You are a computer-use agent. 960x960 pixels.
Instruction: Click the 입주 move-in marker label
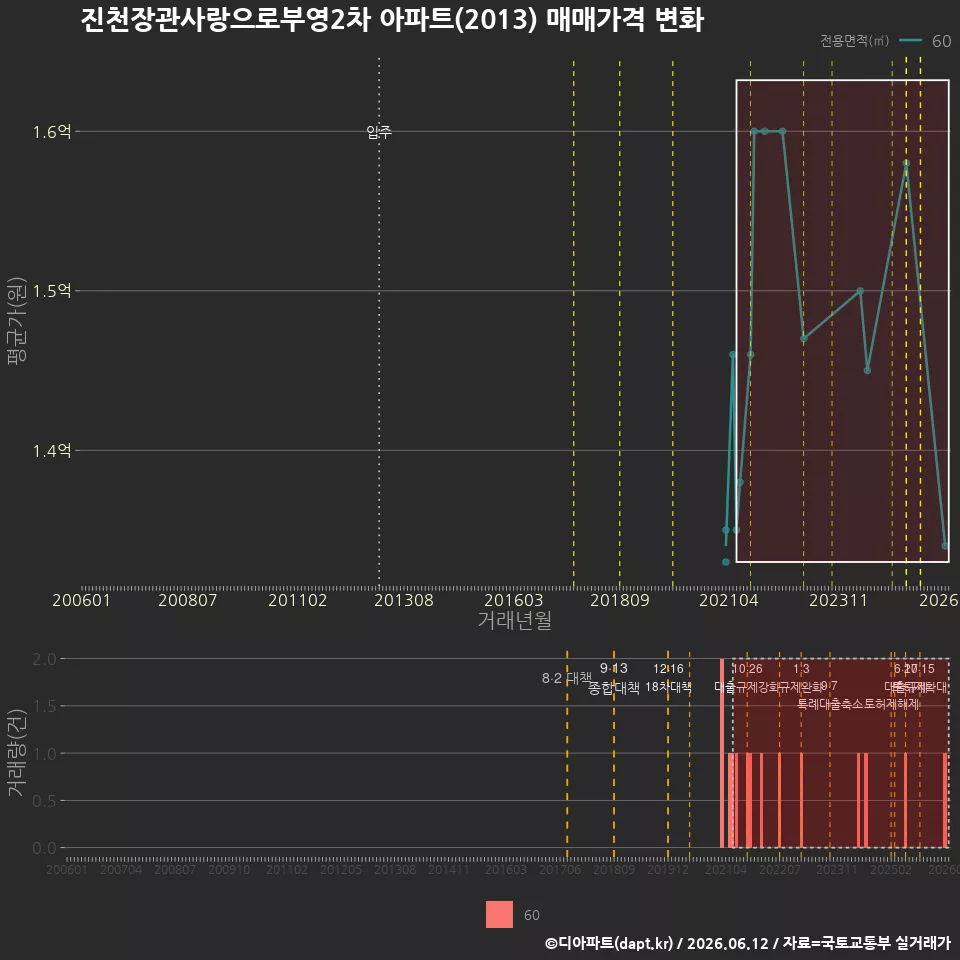tap(379, 131)
